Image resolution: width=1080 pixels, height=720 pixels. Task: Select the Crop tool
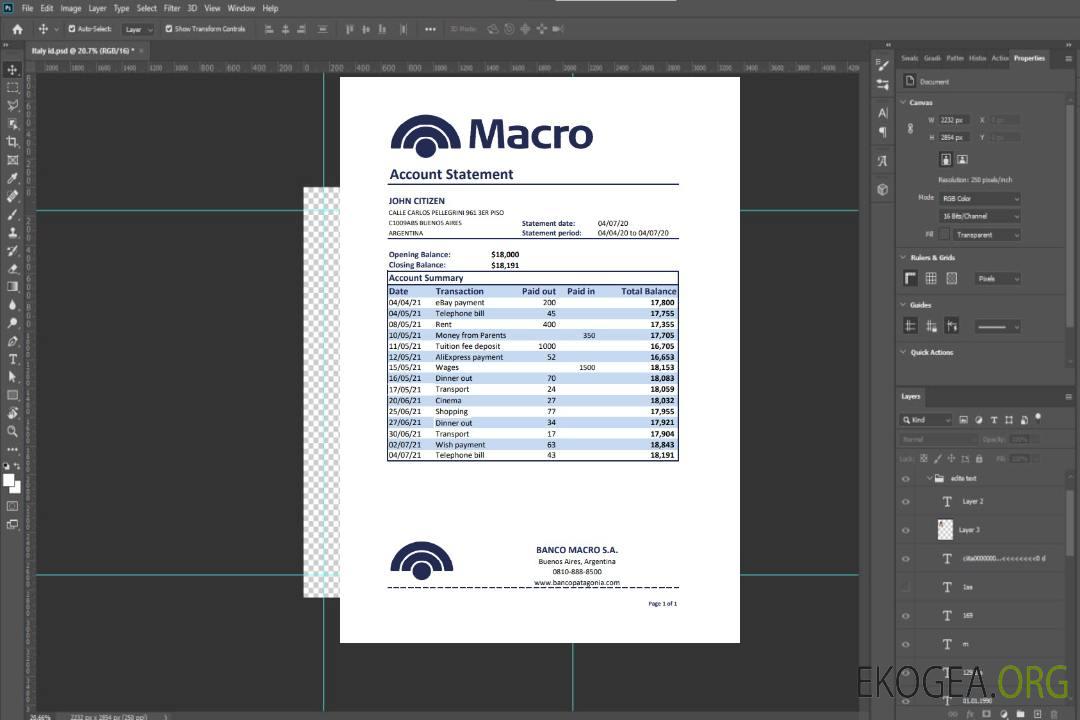click(12, 142)
